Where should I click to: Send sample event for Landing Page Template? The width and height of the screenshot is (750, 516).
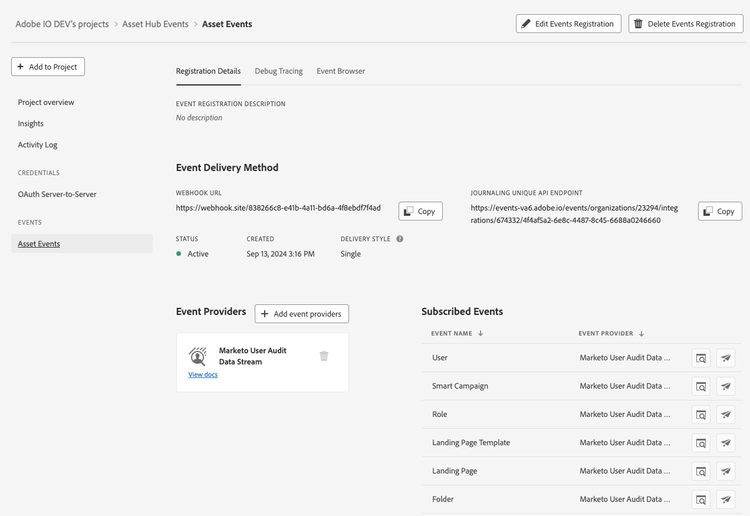pyautogui.click(x=726, y=443)
